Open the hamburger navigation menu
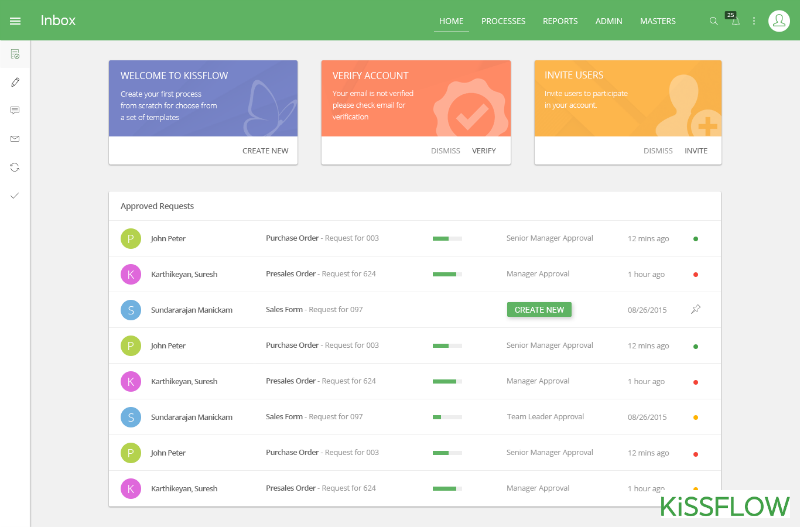The height and width of the screenshot is (527, 800). tap(15, 21)
